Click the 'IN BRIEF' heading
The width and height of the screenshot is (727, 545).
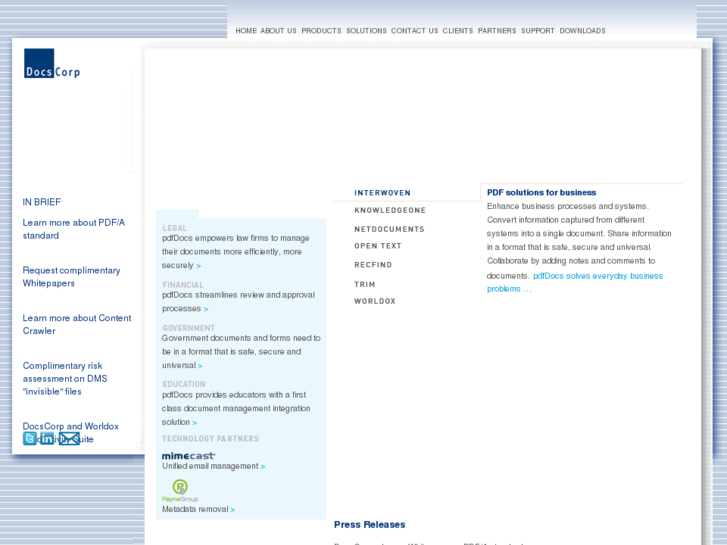42,202
